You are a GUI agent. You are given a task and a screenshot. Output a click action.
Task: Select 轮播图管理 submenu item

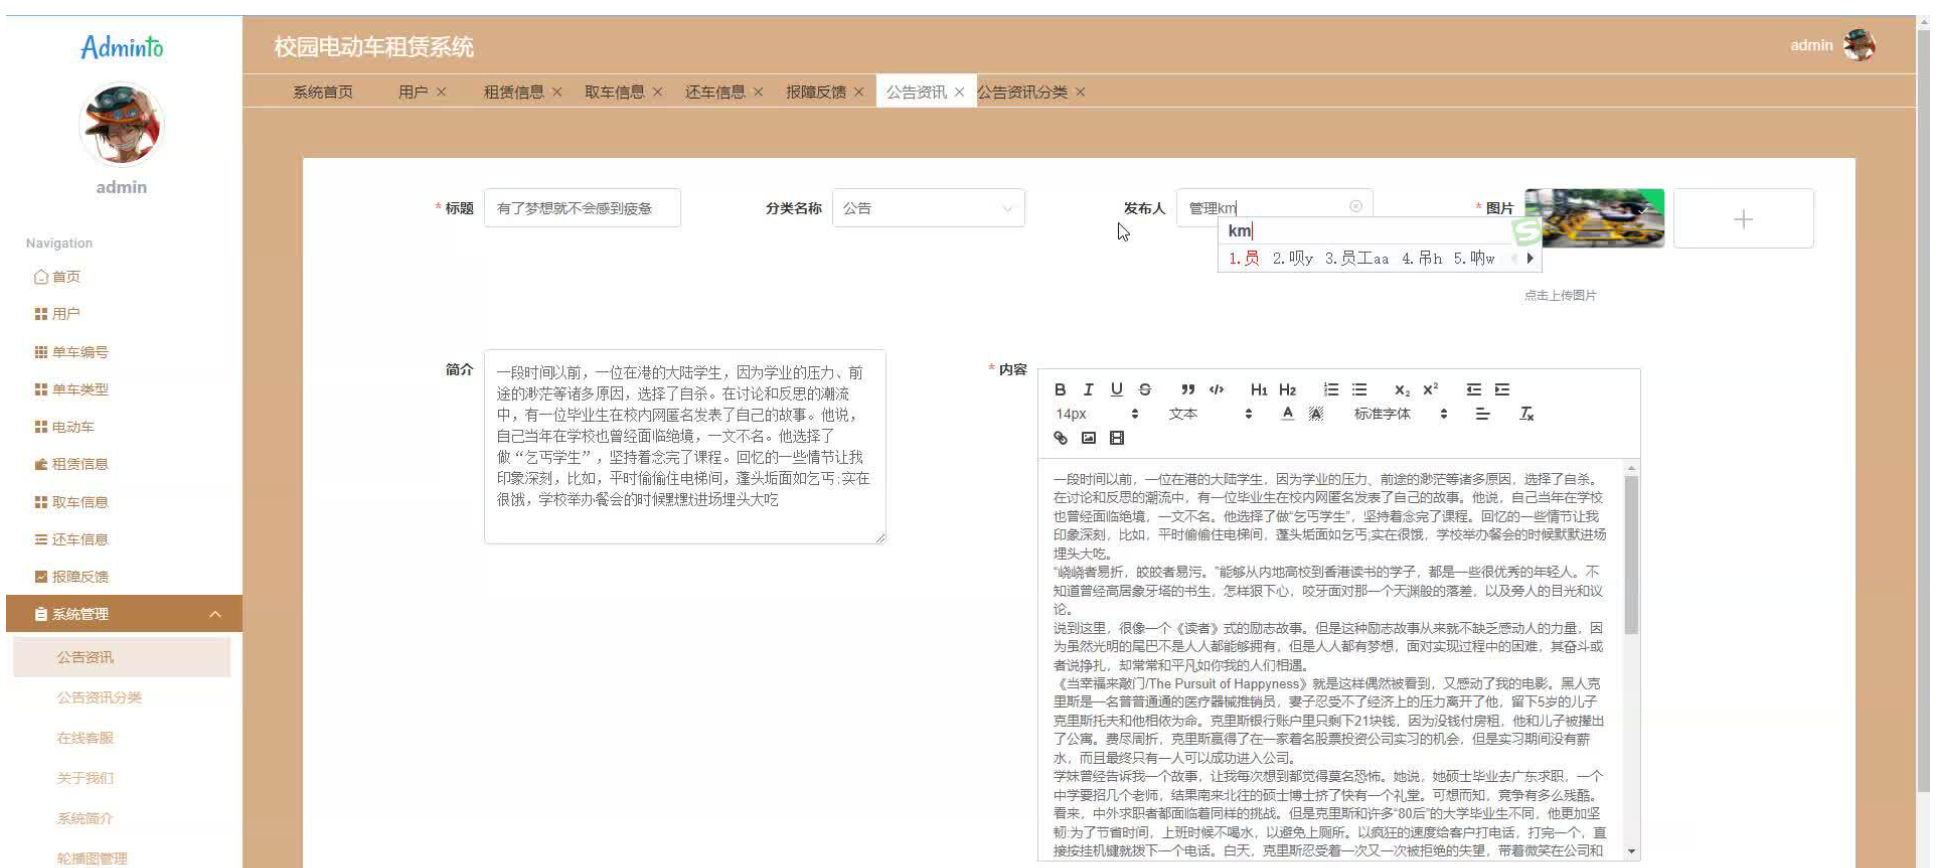coord(92,858)
